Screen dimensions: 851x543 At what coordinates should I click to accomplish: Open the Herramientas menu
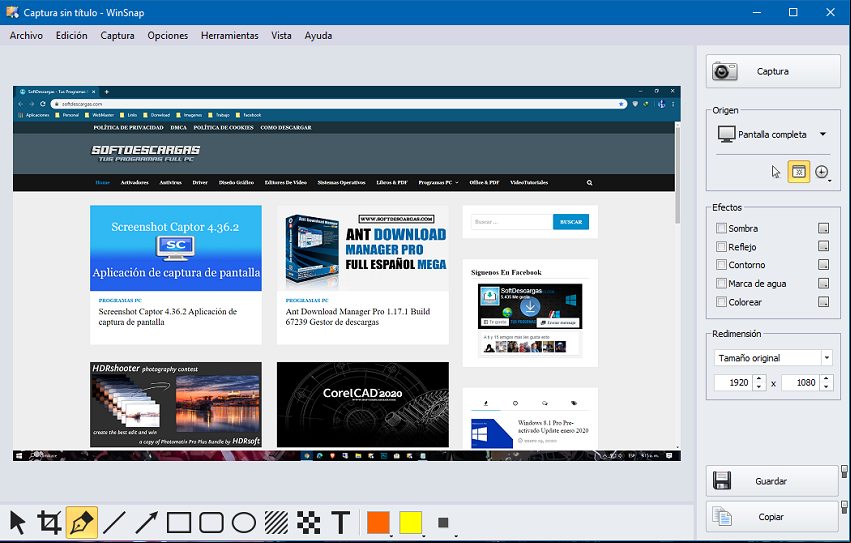(x=230, y=36)
